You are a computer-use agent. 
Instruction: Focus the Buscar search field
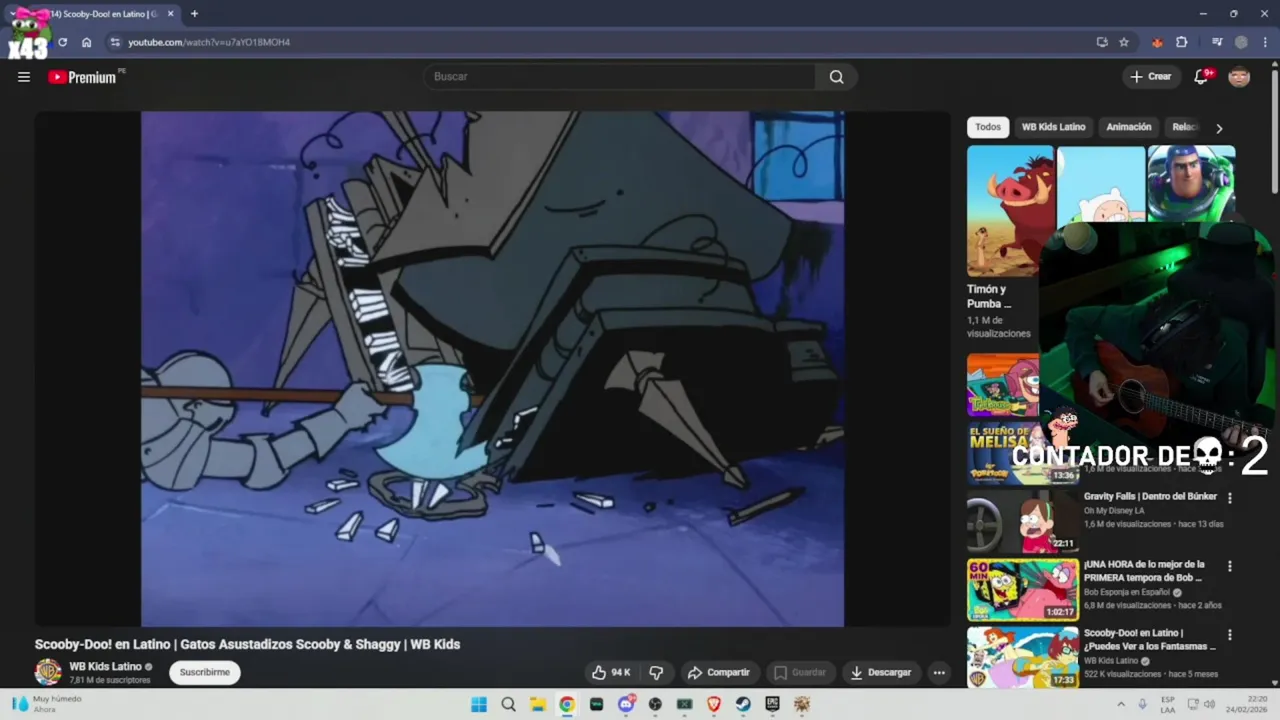click(x=620, y=77)
